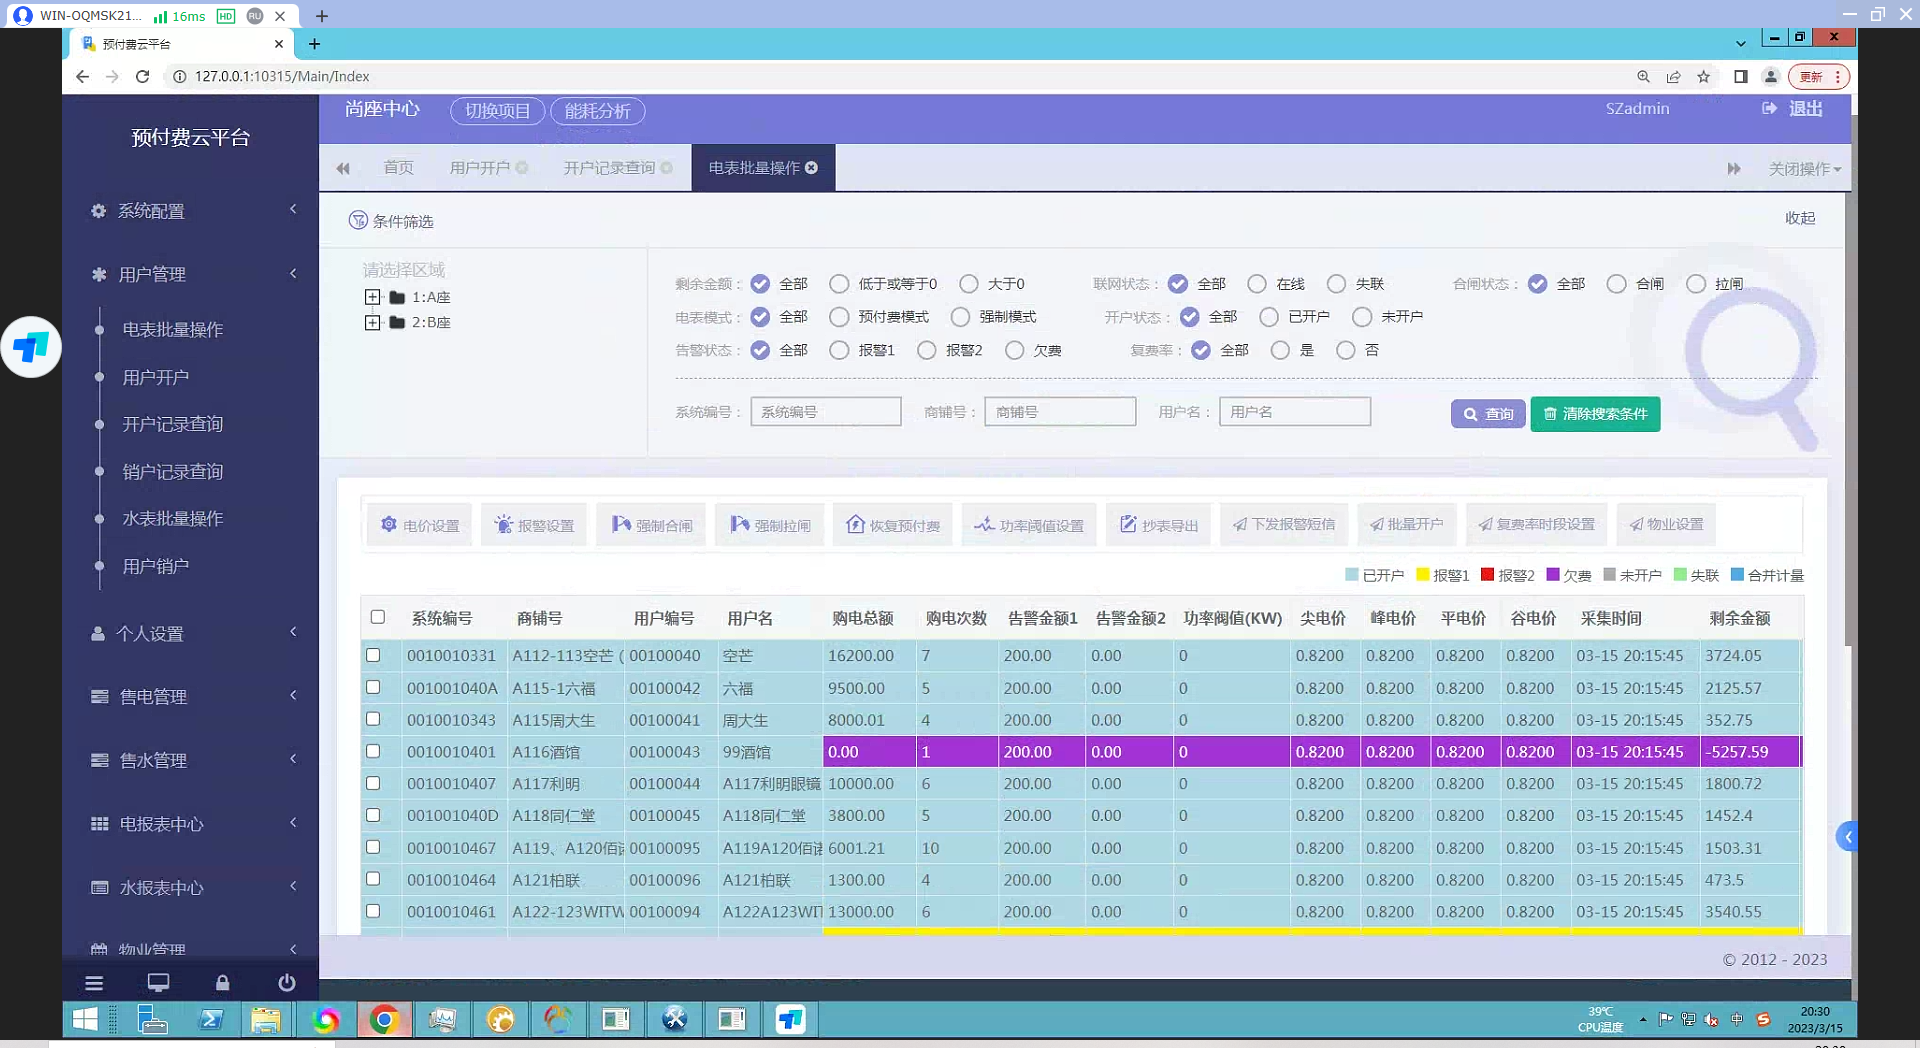Click the 抄表导出 export icon button
Viewport: 1920px width, 1048px height.
point(1158,525)
